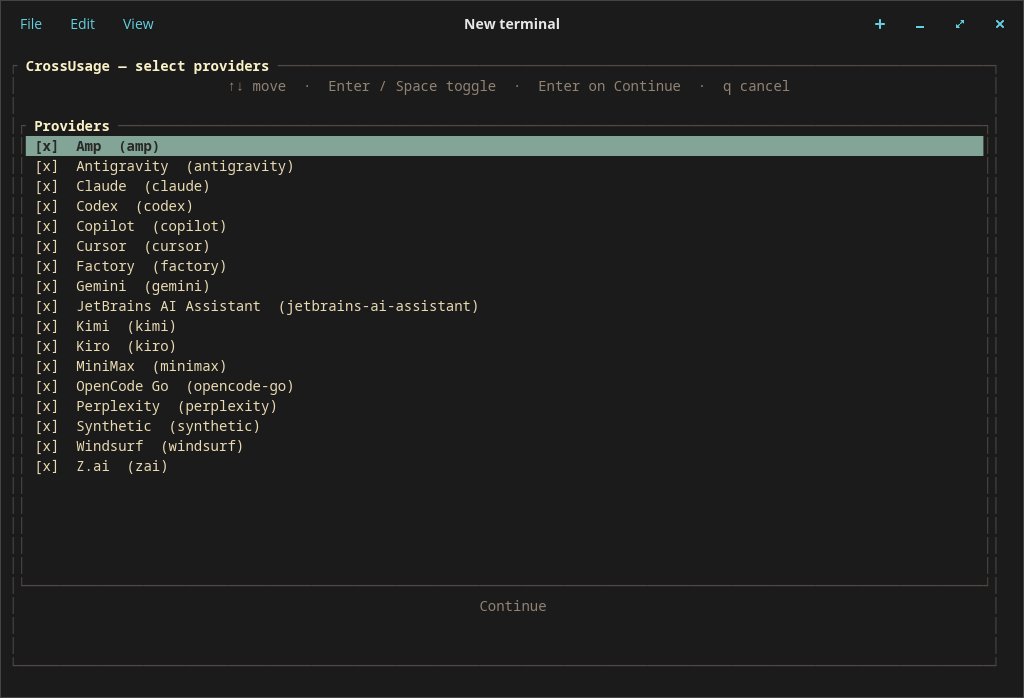Click the "(gemini)" identifier text
Screen dimensions: 1024x698
(177, 287)
